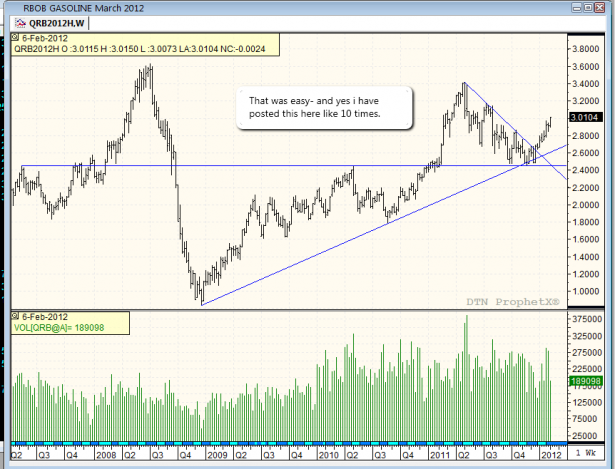
Task: Click the 2012 label on the time axis
Action: coord(551,455)
